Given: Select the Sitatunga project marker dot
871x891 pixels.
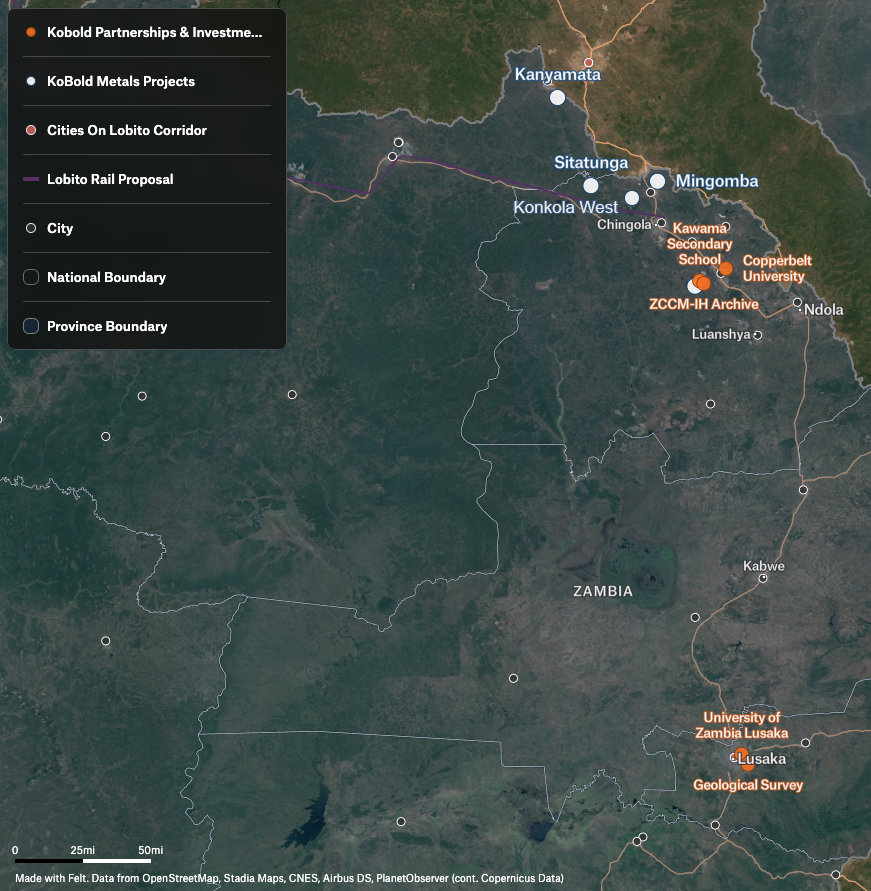Looking at the screenshot, I should 591,185.
